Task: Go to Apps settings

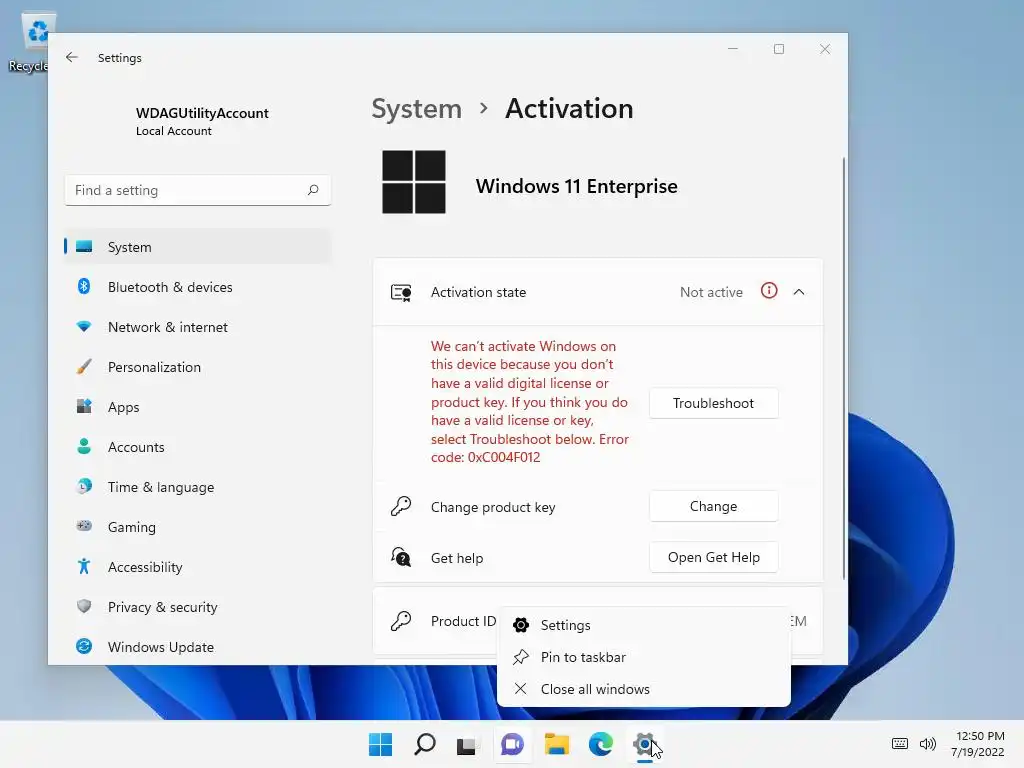Action: [x=197, y=407]
